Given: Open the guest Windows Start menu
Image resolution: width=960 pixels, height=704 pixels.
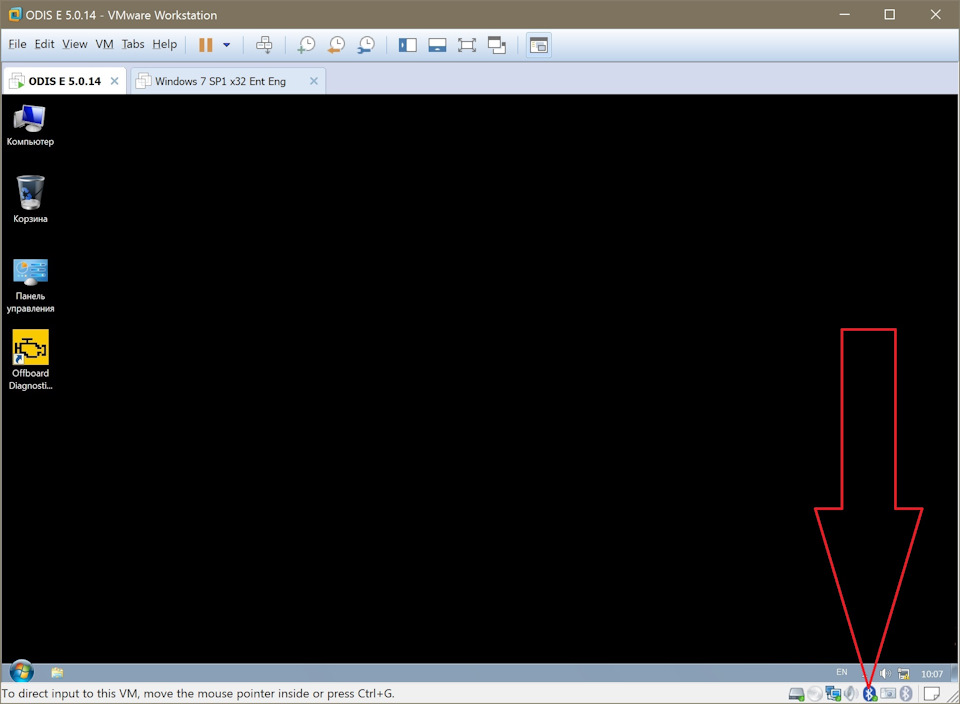Looking at the screenshot, I should [21, 672].
